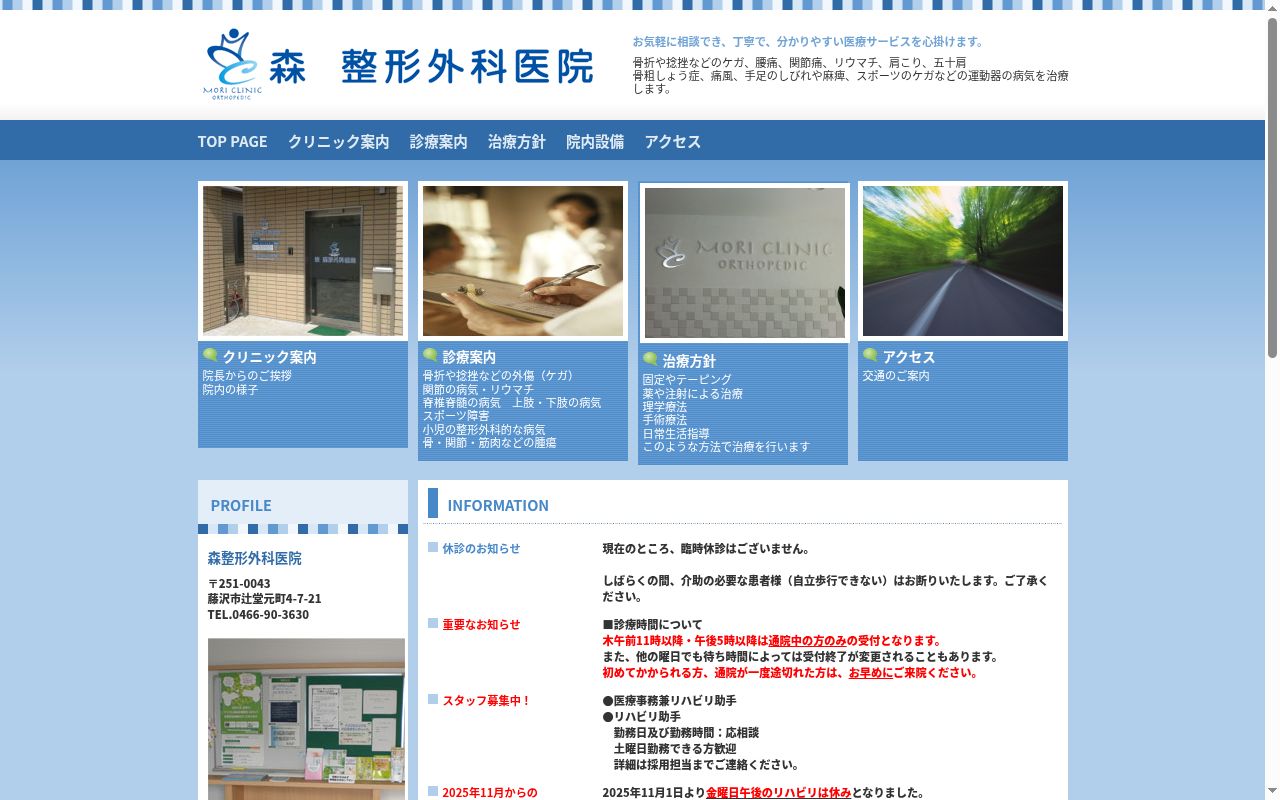Click the underlined 金曜日午後のリハビリは休み text
The width and height of the screenshot is (1280, 800).
pyautogui.click(x=778, y=793)
